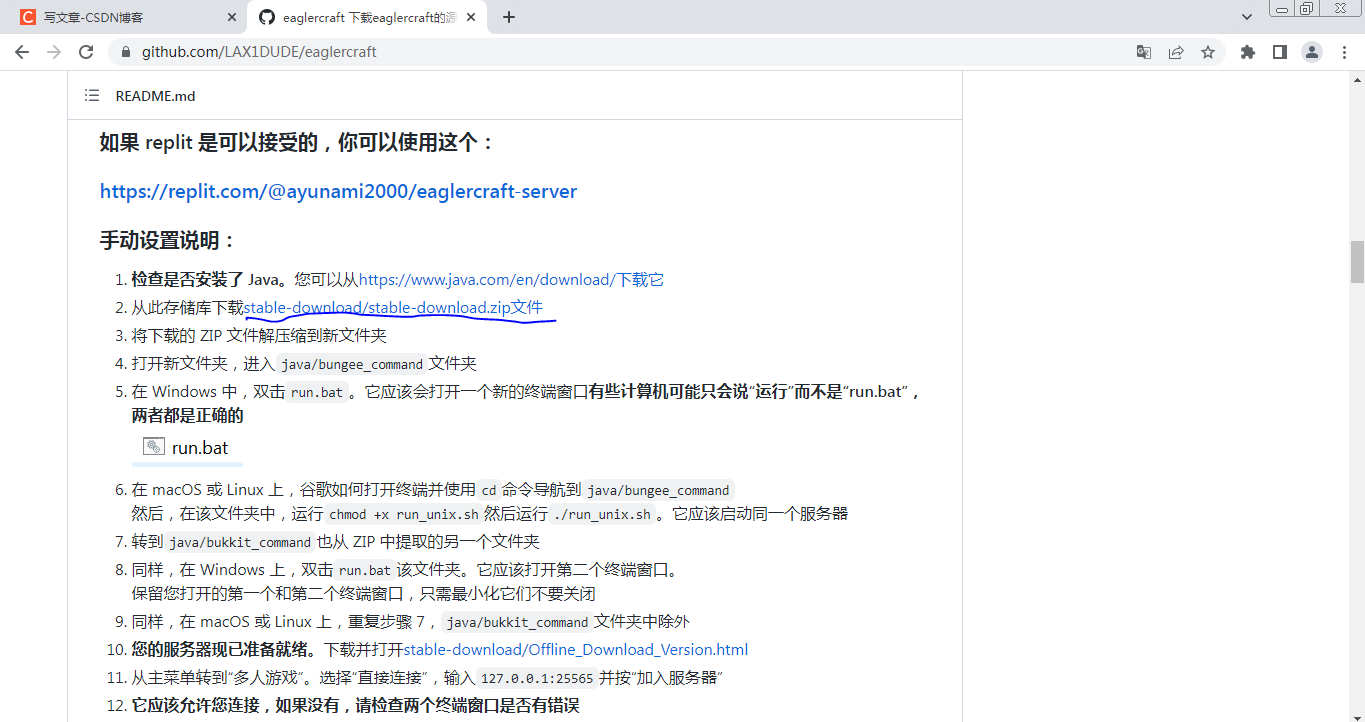Click the 如果 replit 是可以接受的 heading
Image resolution: width=1365 pixels, height=722 pixels.
(x=298, y=142)
